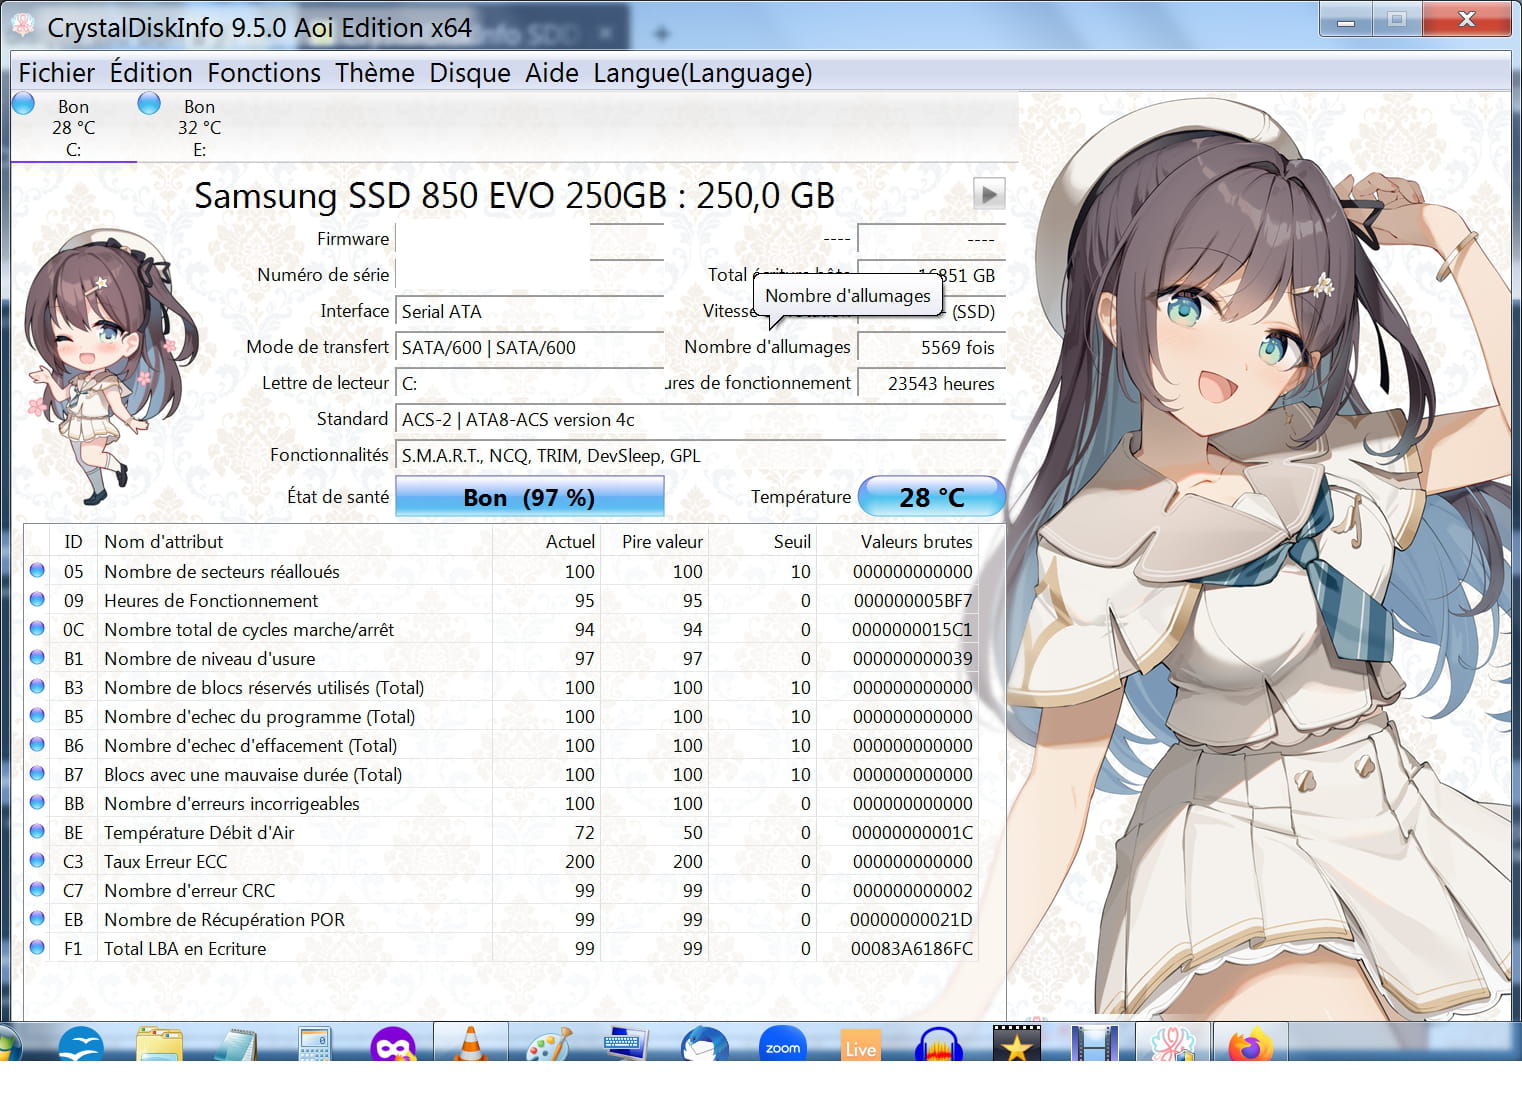Open the Édition menu
1522x1106 pixels.
pos(151,73)
